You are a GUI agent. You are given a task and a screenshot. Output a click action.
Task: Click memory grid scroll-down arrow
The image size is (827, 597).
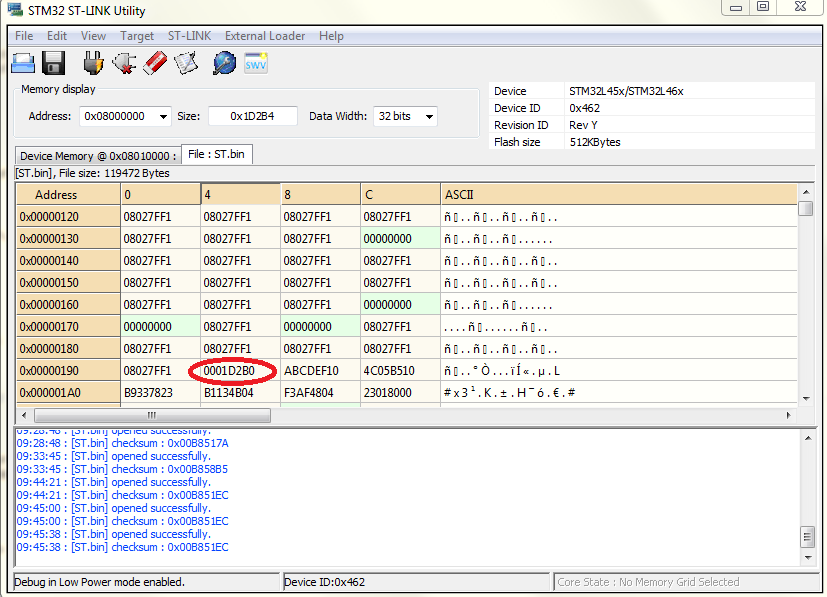[805, 399]
